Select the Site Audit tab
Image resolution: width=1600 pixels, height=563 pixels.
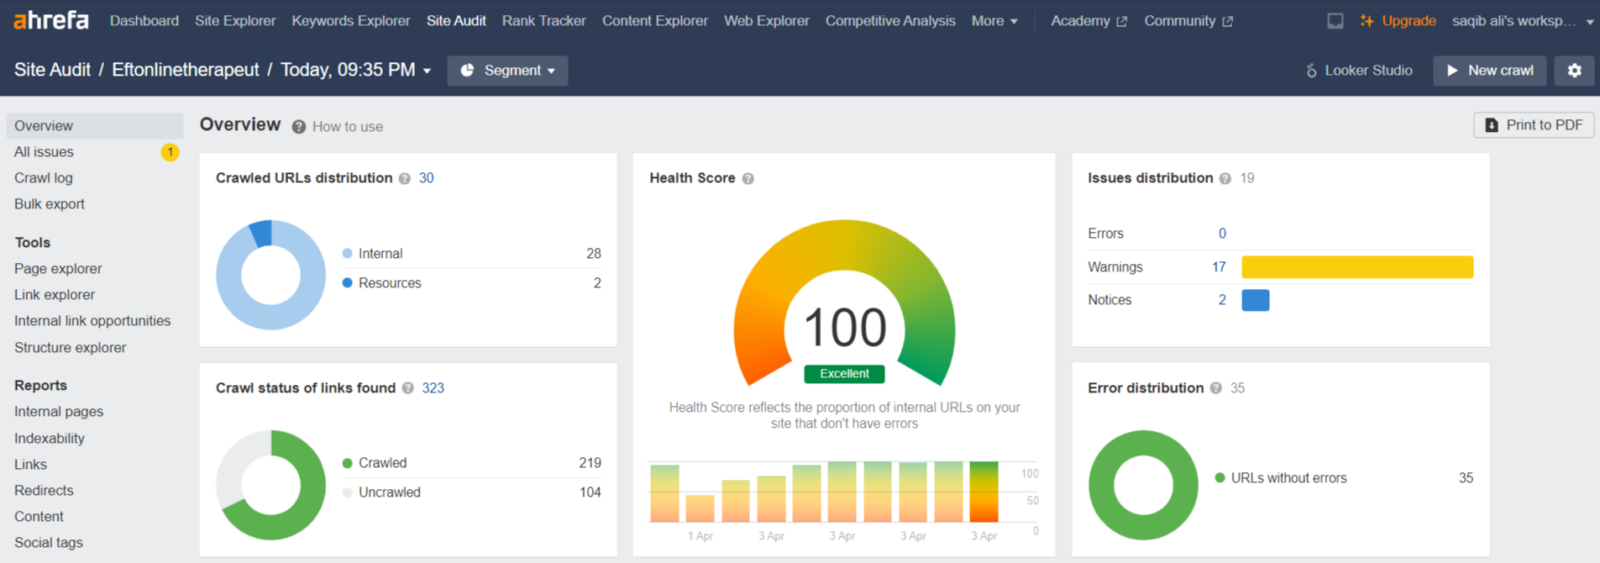point(456,21)
